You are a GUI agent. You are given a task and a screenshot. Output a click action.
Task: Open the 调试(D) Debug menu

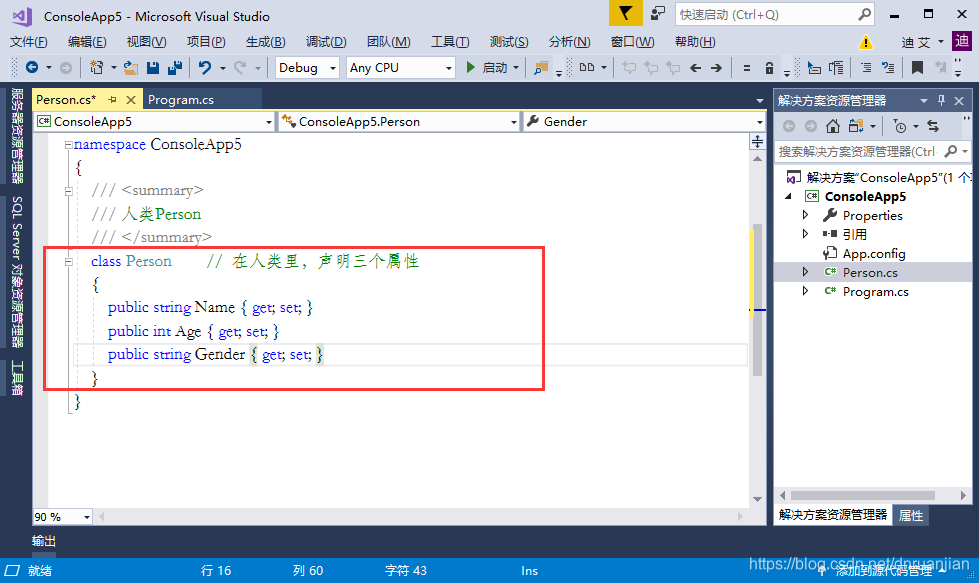326,42
